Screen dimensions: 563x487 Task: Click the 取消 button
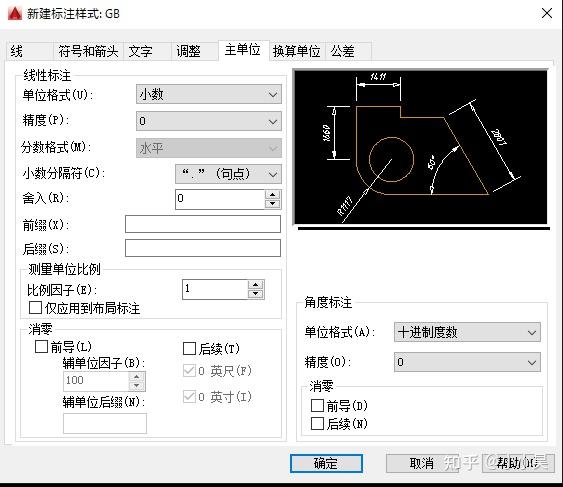[422, 463]
